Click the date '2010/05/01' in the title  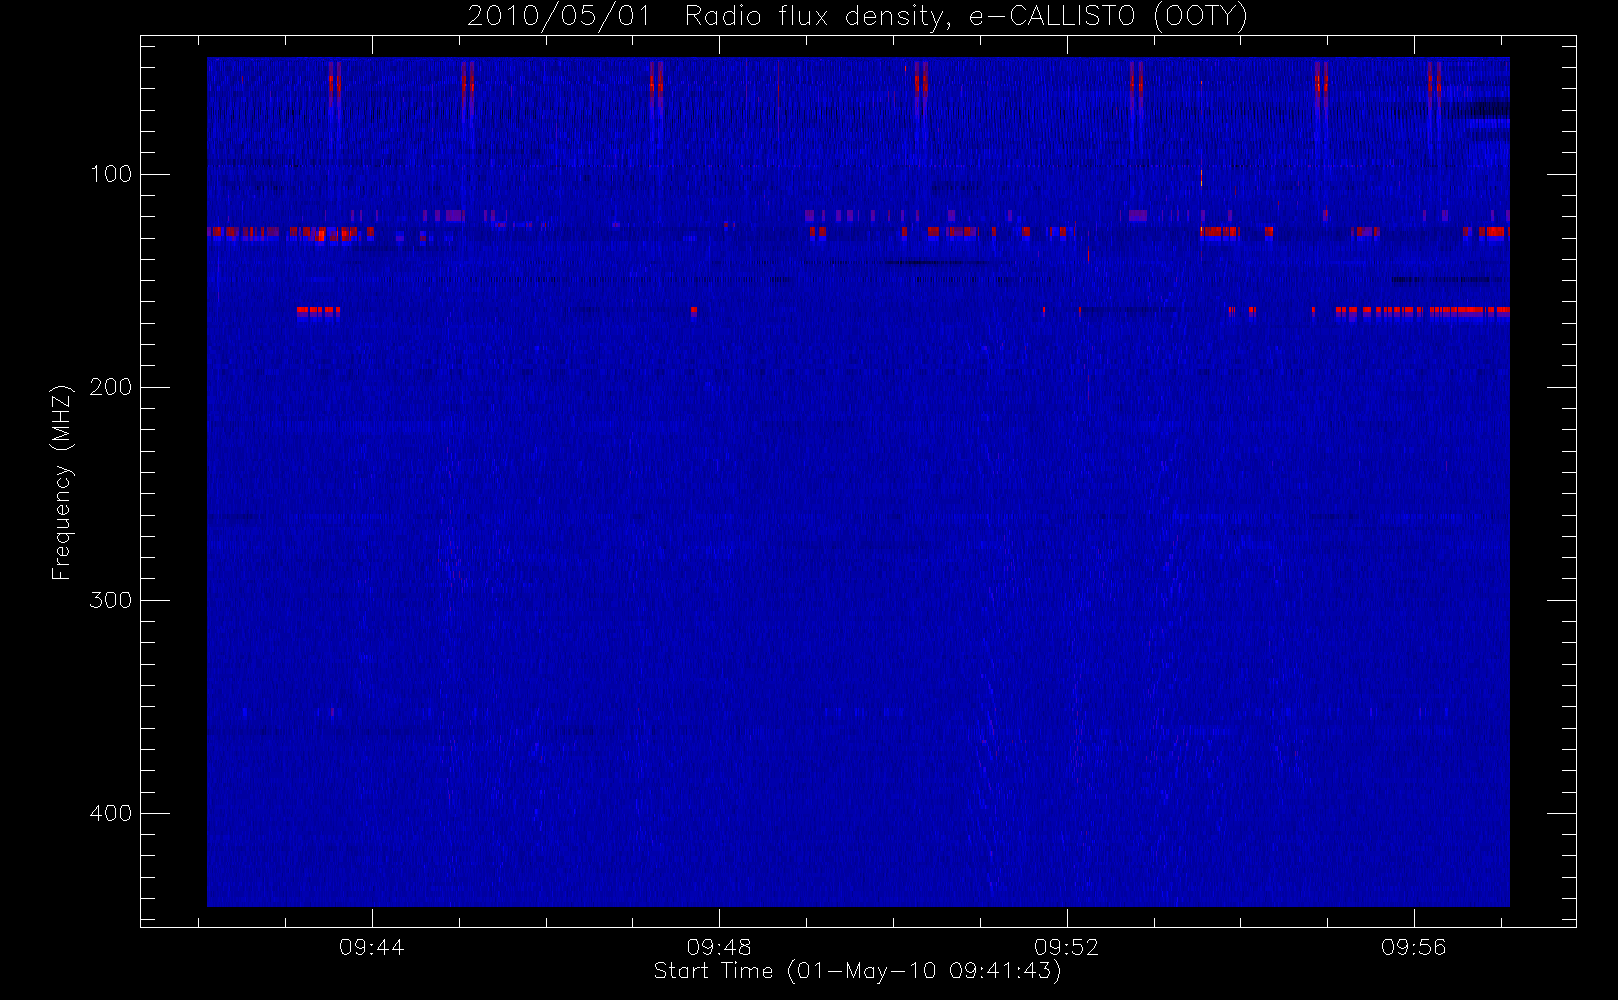click(x=559, y=17)
